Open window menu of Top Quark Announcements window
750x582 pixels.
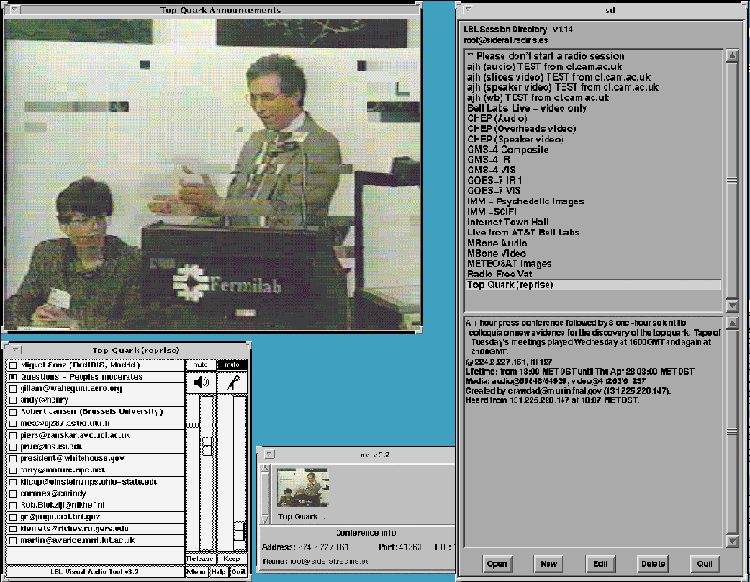pos(9,10)
